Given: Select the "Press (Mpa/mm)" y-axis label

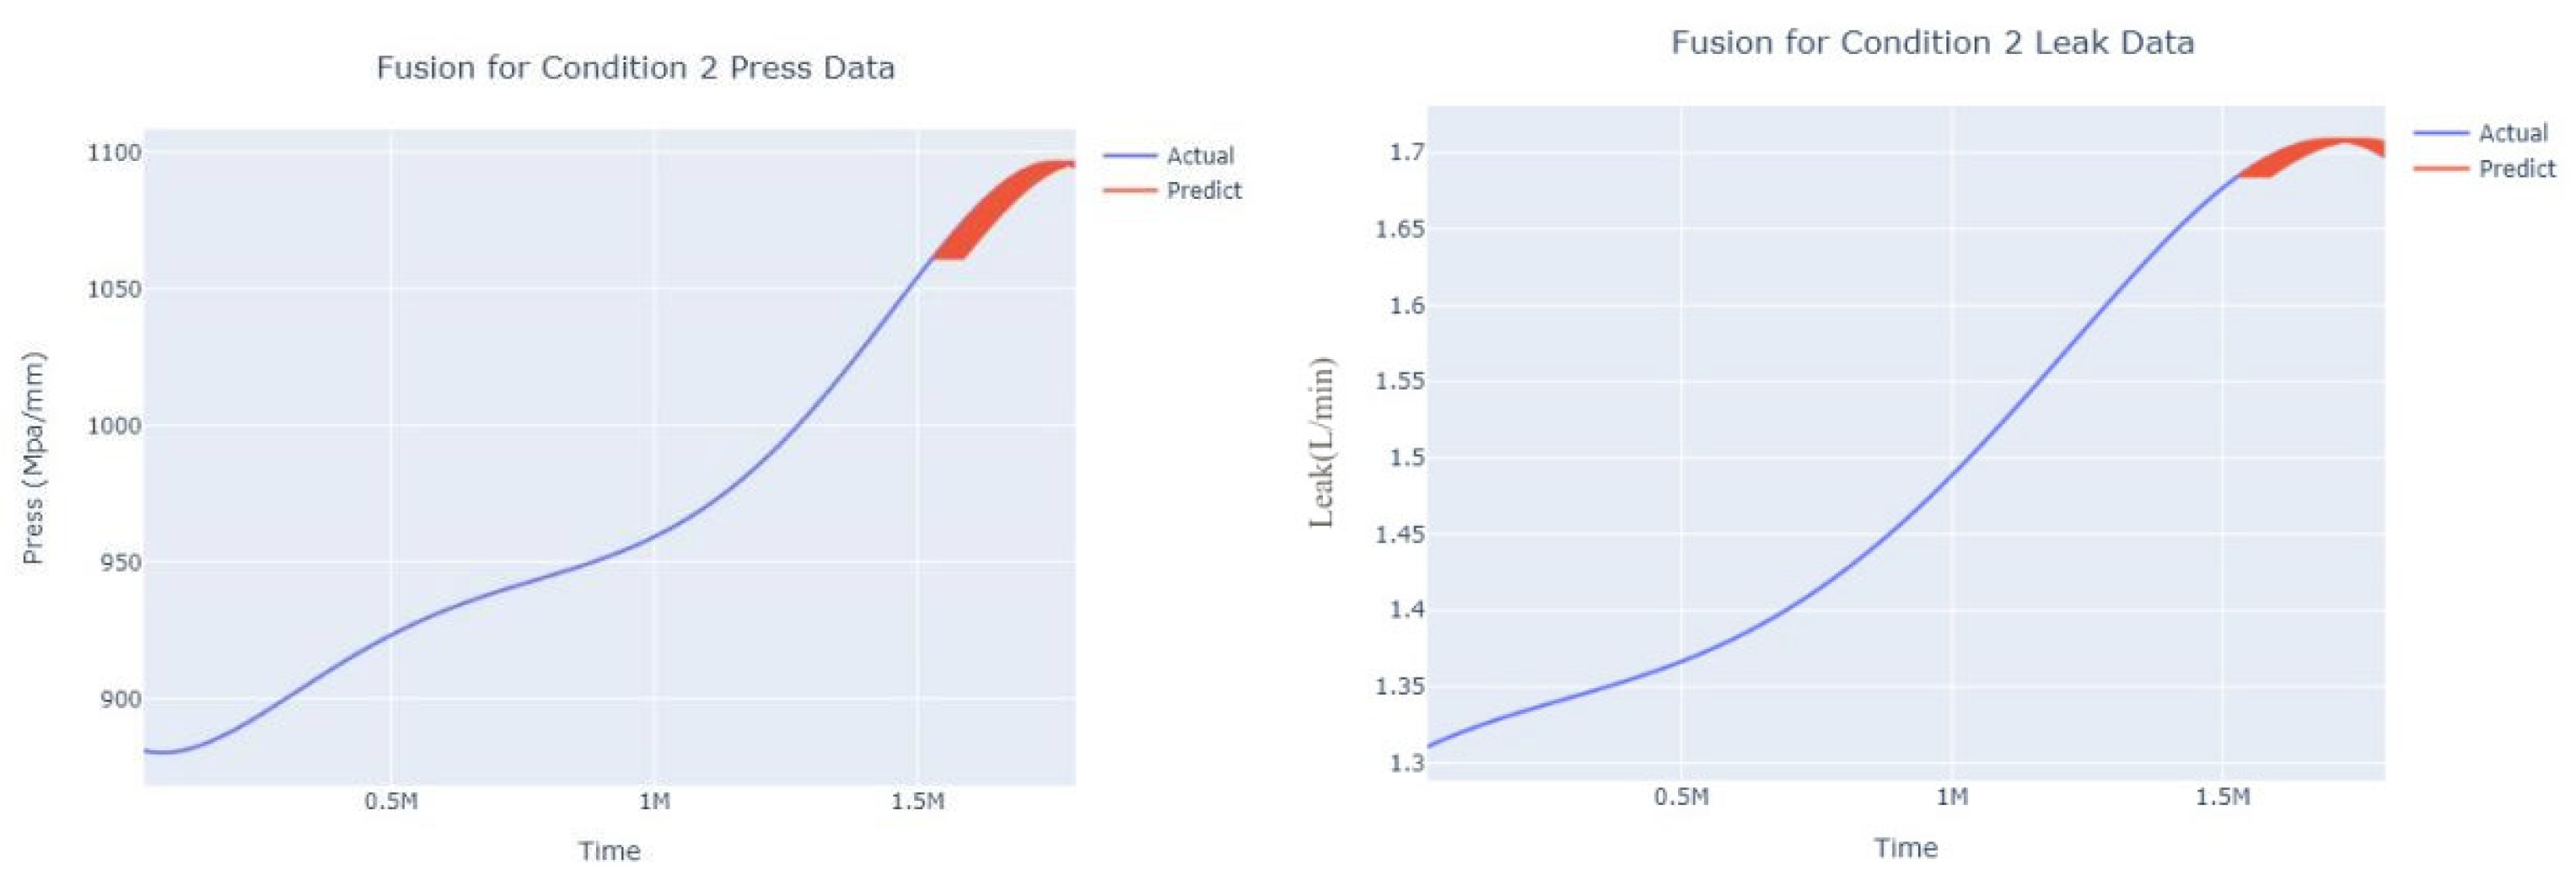Looking at the screenshot, I should click(34, 458).
